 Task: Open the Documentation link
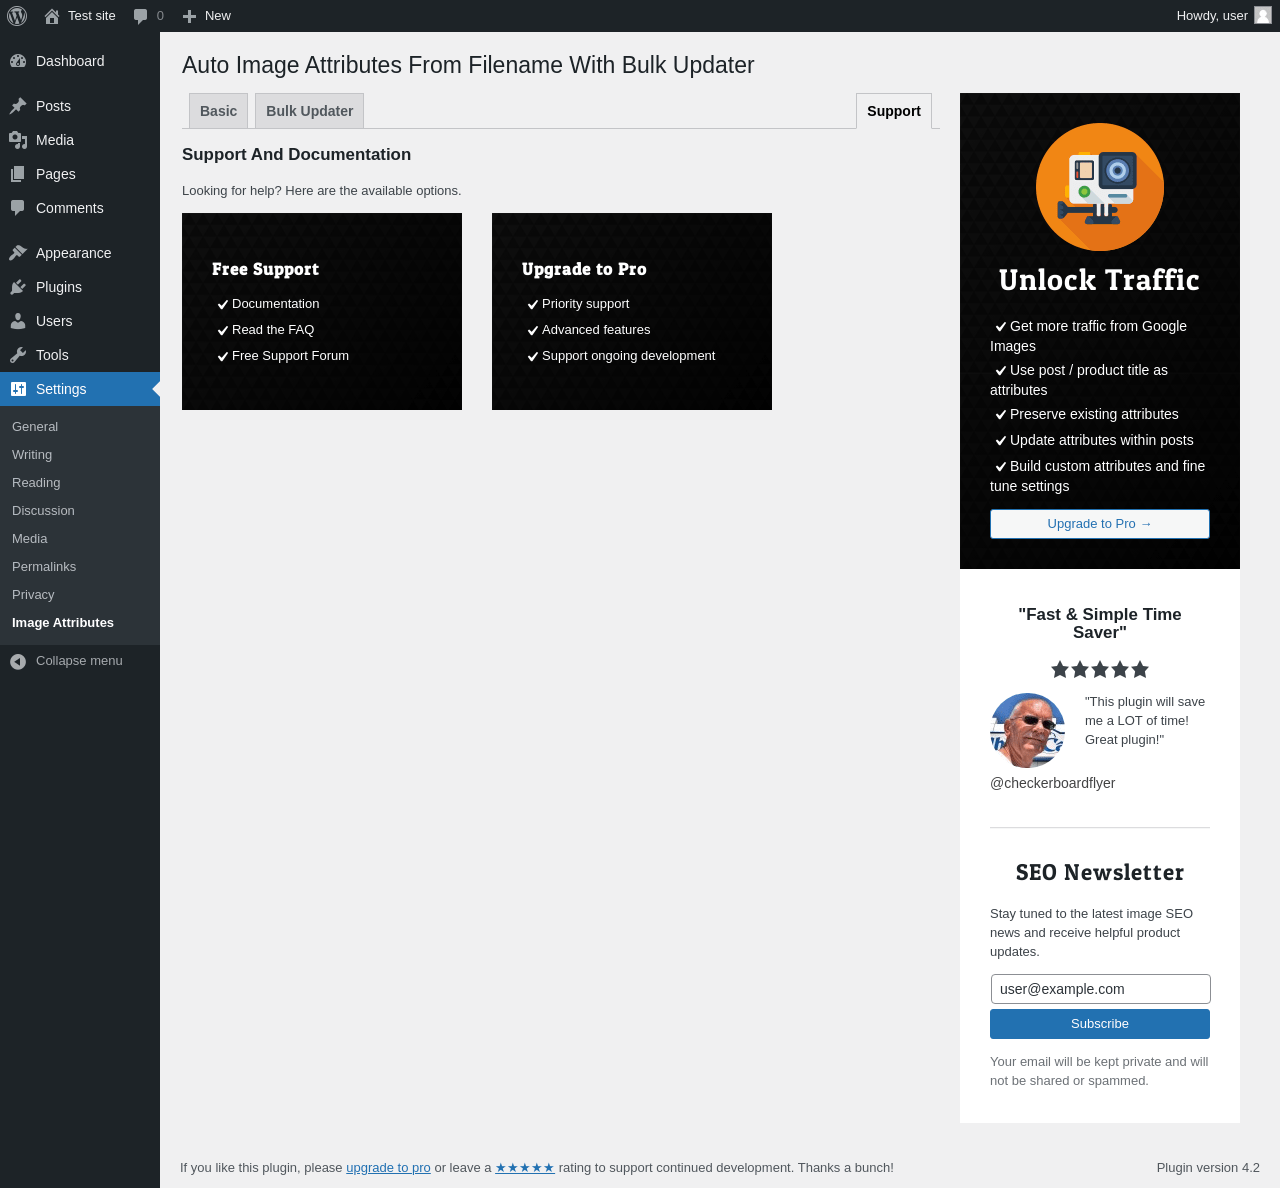click(x=275, y=304)
